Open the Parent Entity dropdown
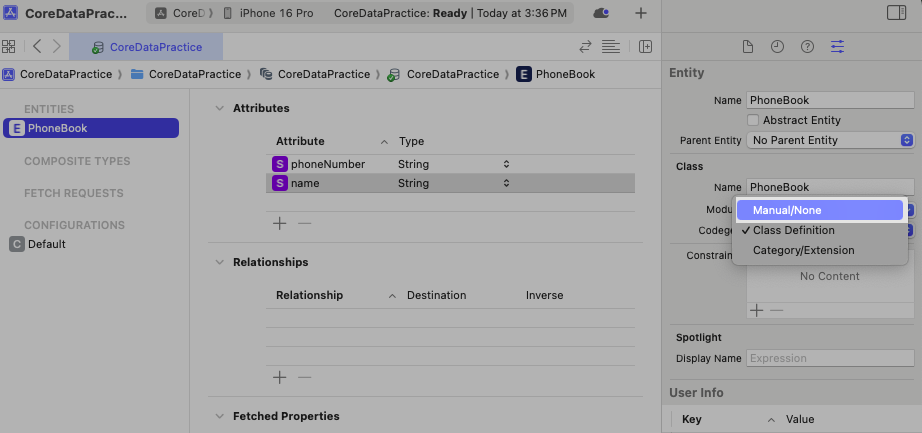The image size is (922, 433). [830, 140]
